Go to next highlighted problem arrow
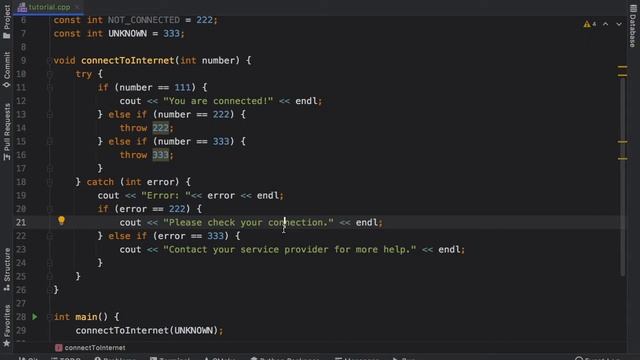640x360 pixels. 619,24
